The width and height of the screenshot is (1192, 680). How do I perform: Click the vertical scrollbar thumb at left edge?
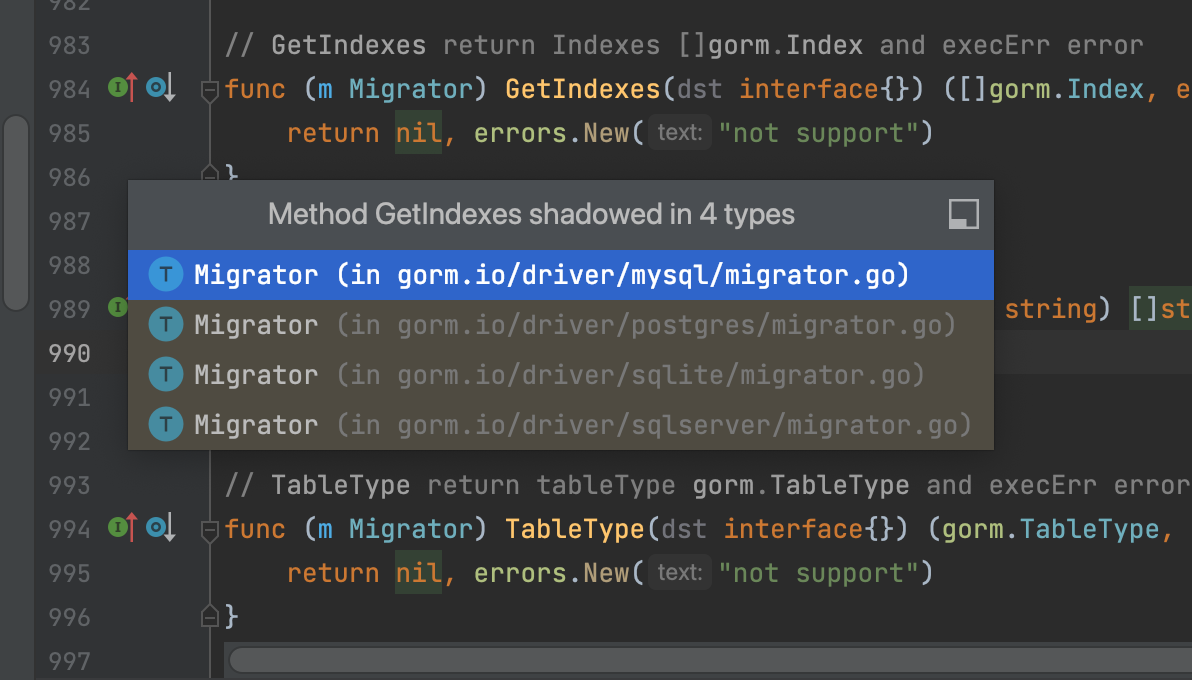pyautogui.click(x=16, y=212)
